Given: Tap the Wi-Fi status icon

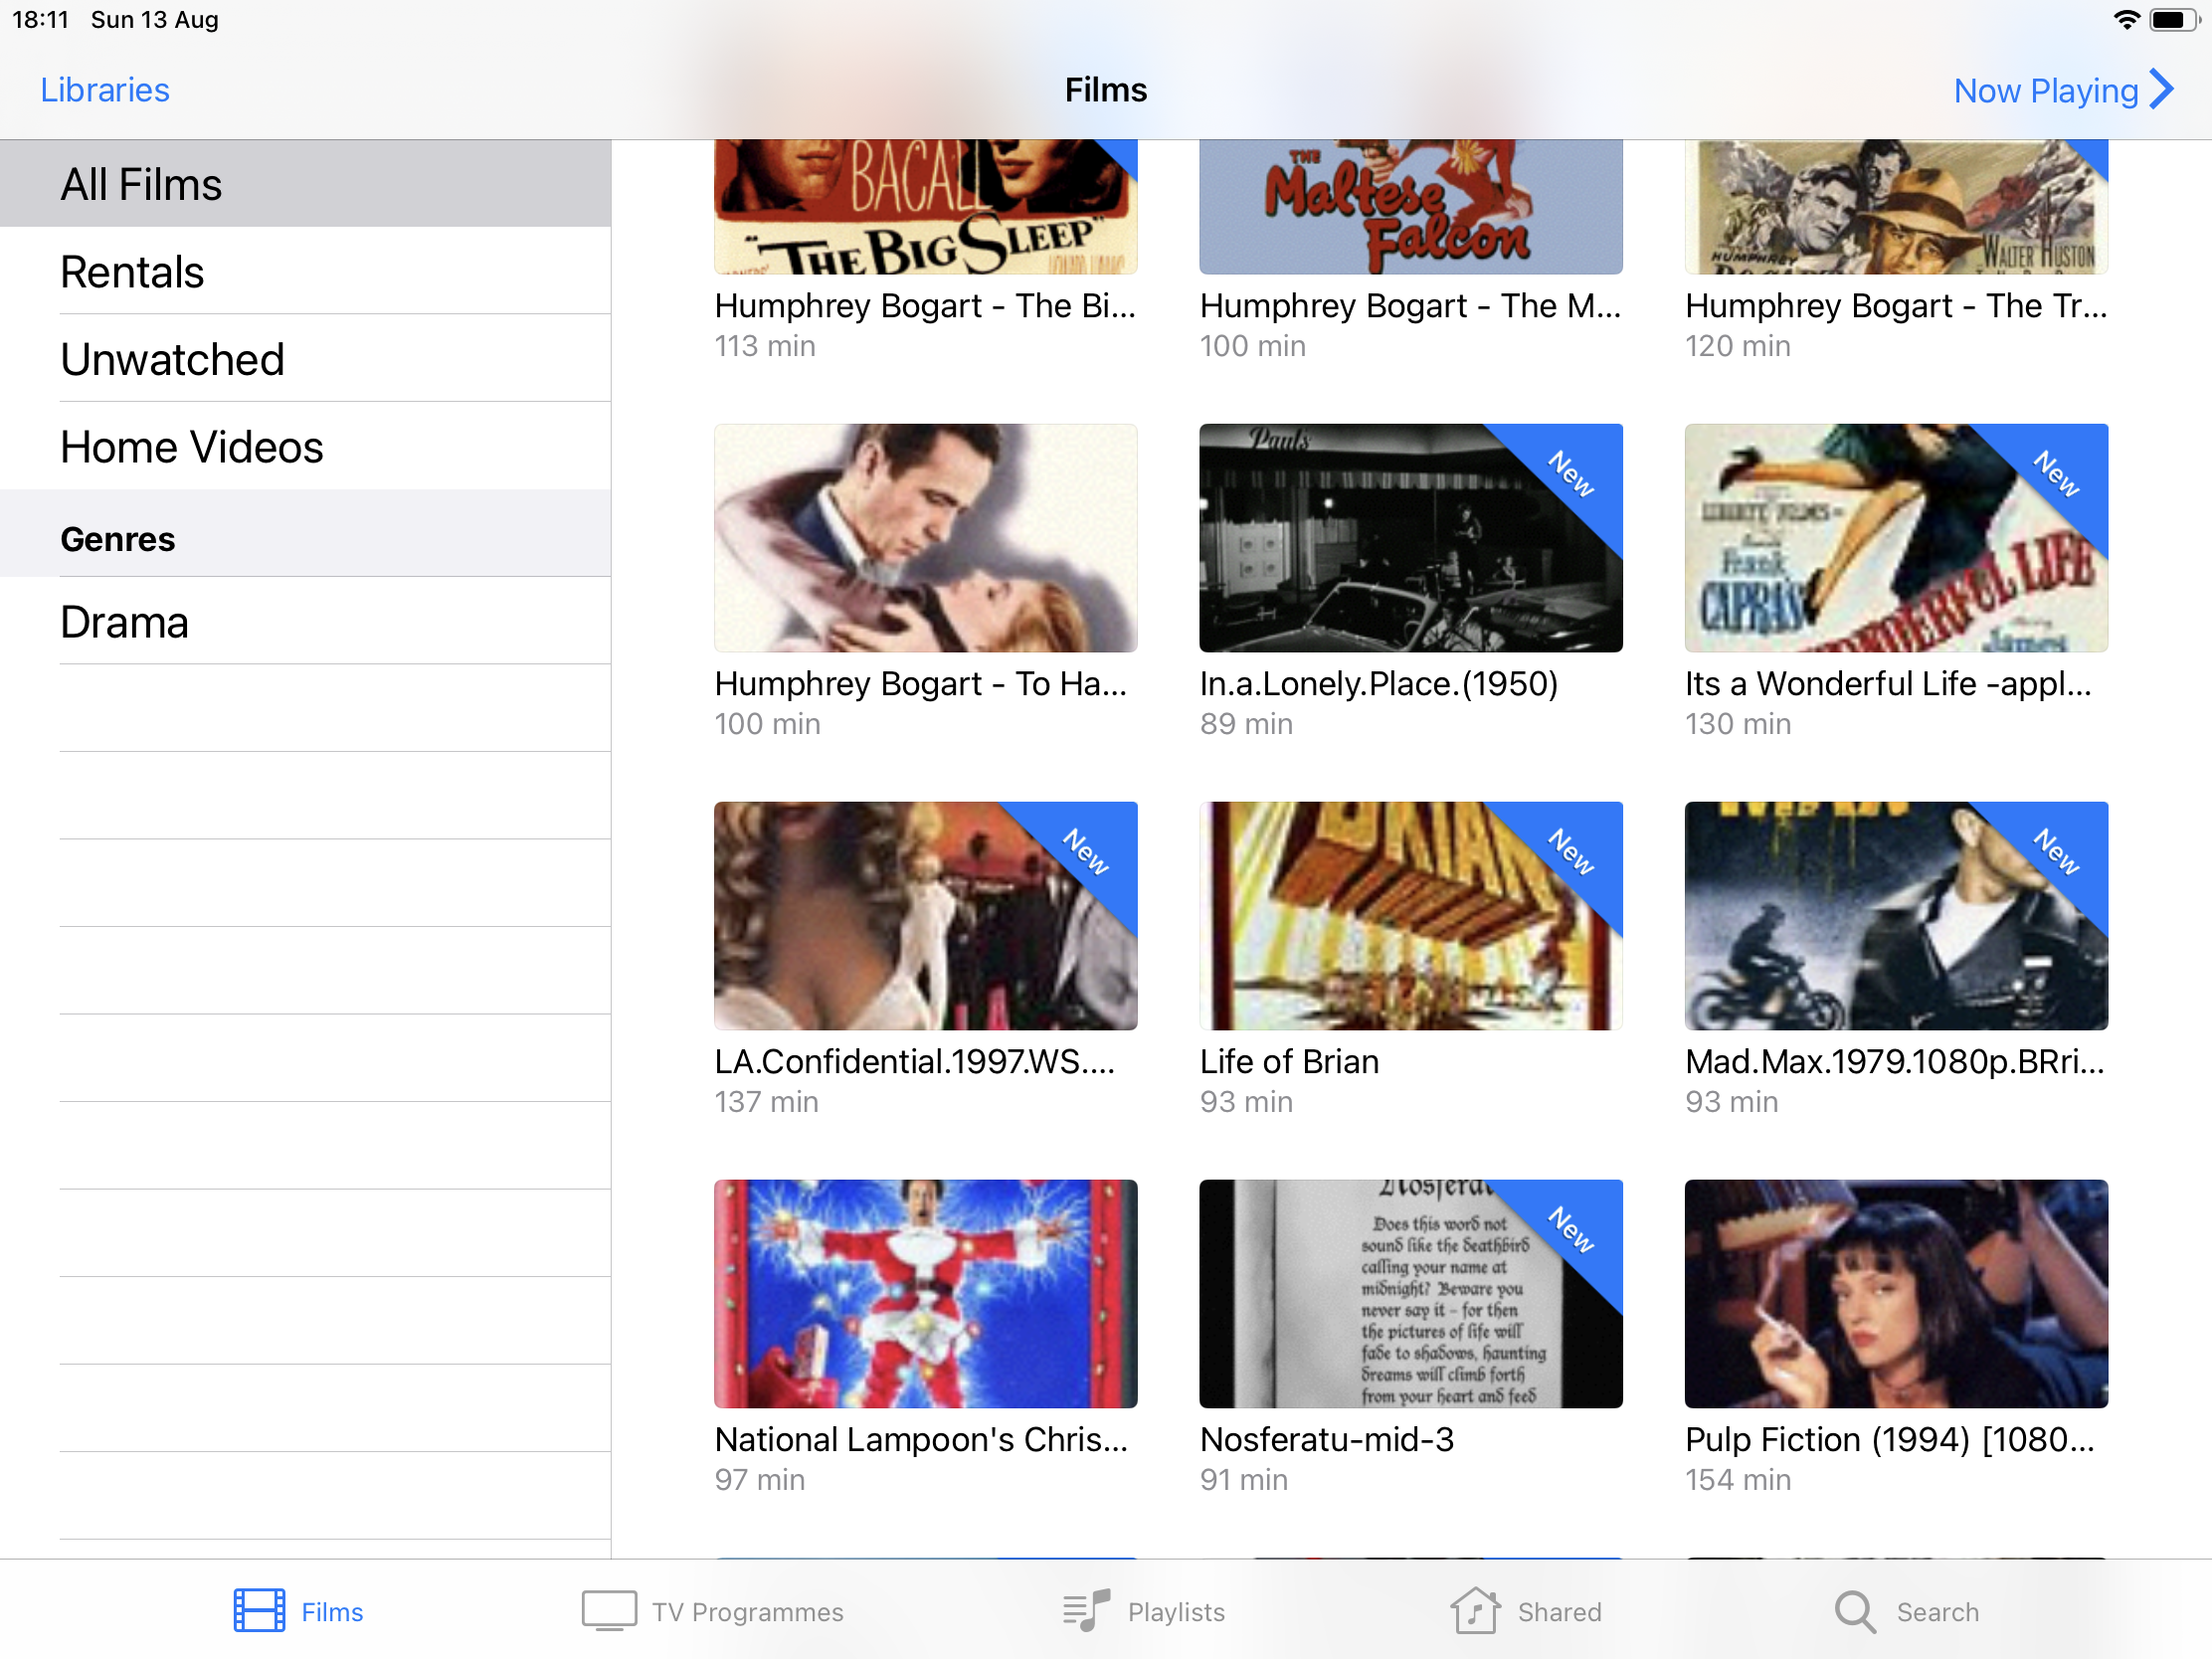Looking at the screenshot, I should [x=2126, y=20].
